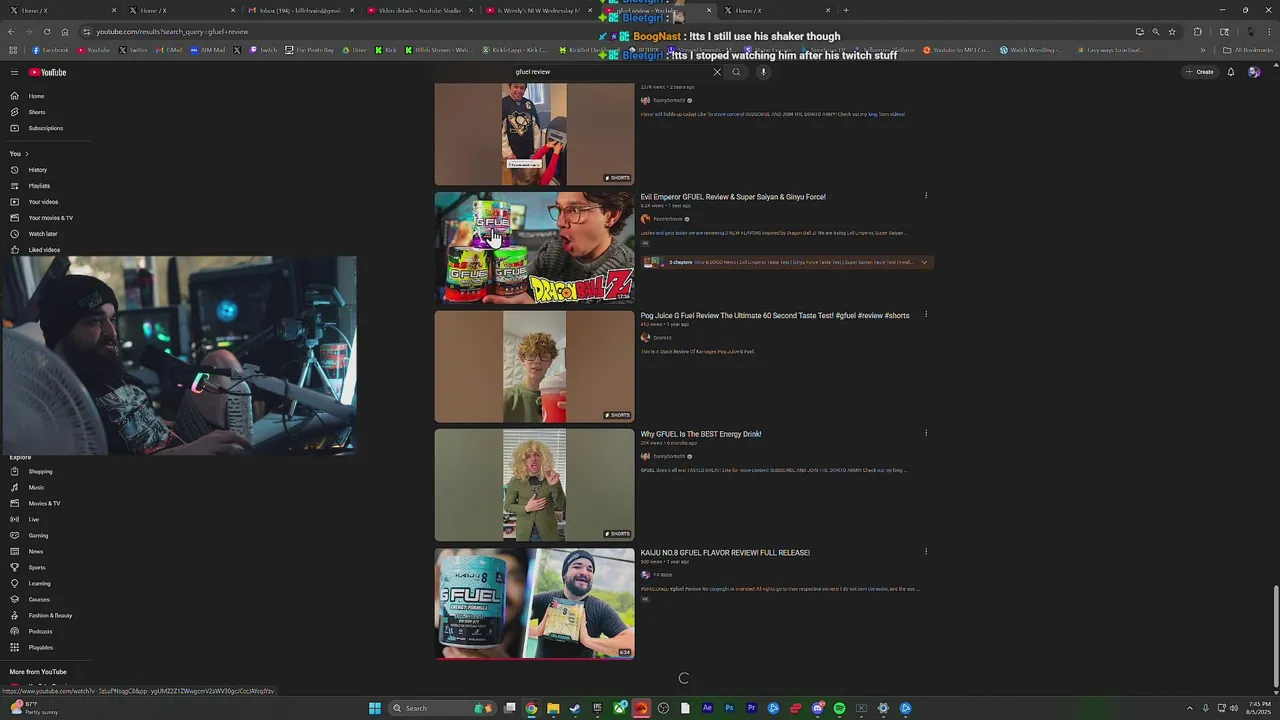This screenshot has height=720, width=1280.
Task: Play the Kaiju No.8 GFUEL thumbnail
Action: point(534,603)
